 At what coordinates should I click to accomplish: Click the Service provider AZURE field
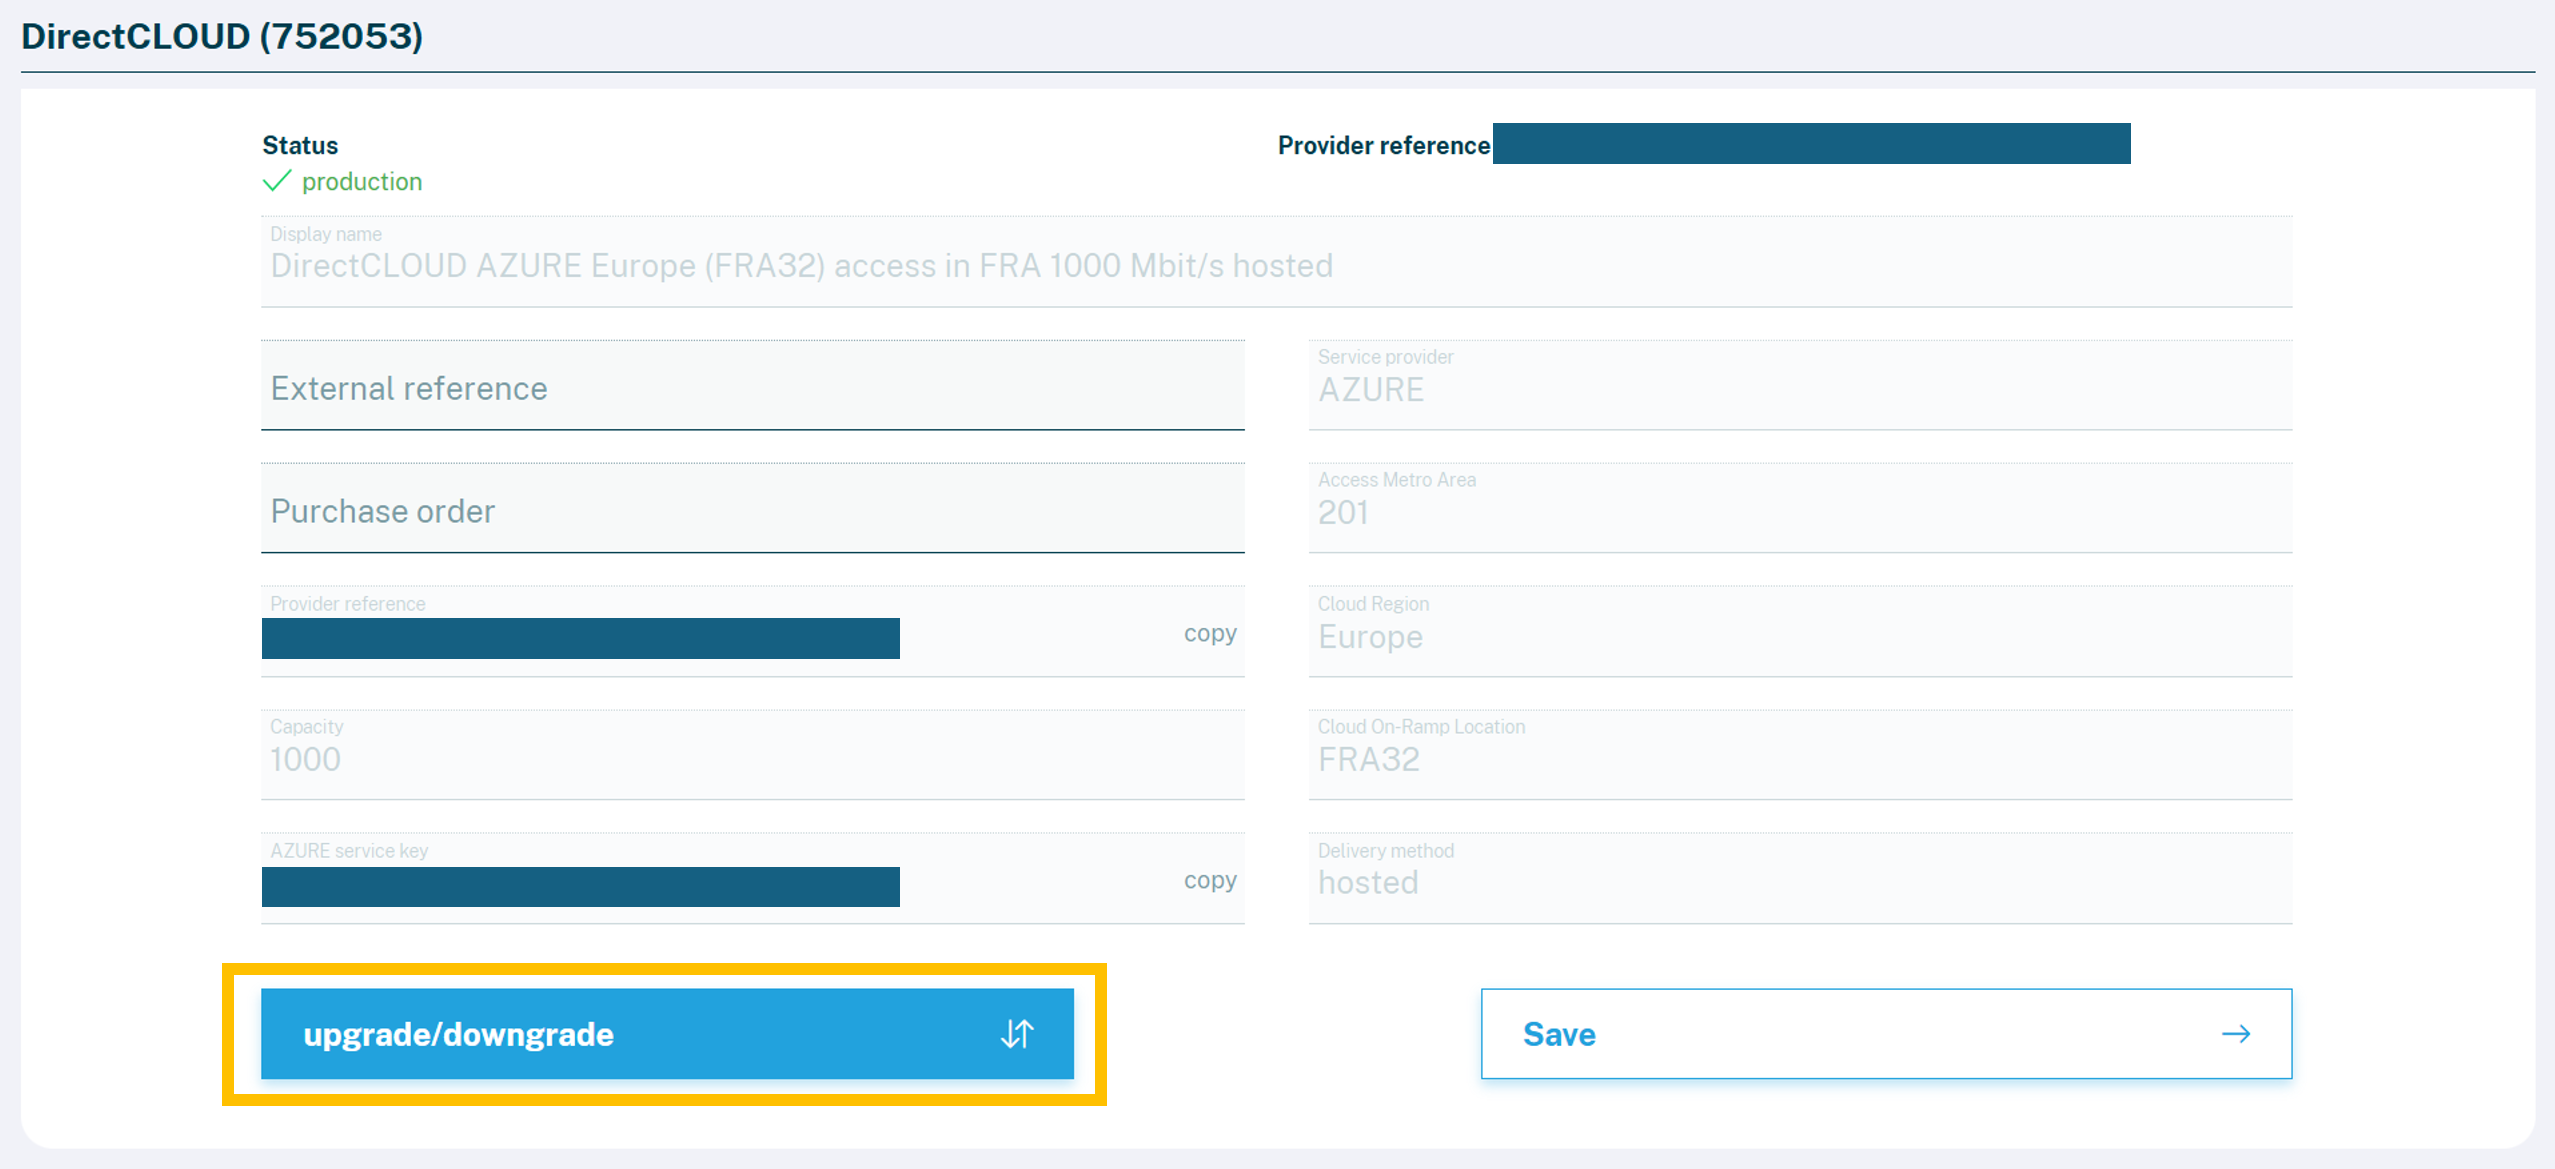click(1800, 386)
